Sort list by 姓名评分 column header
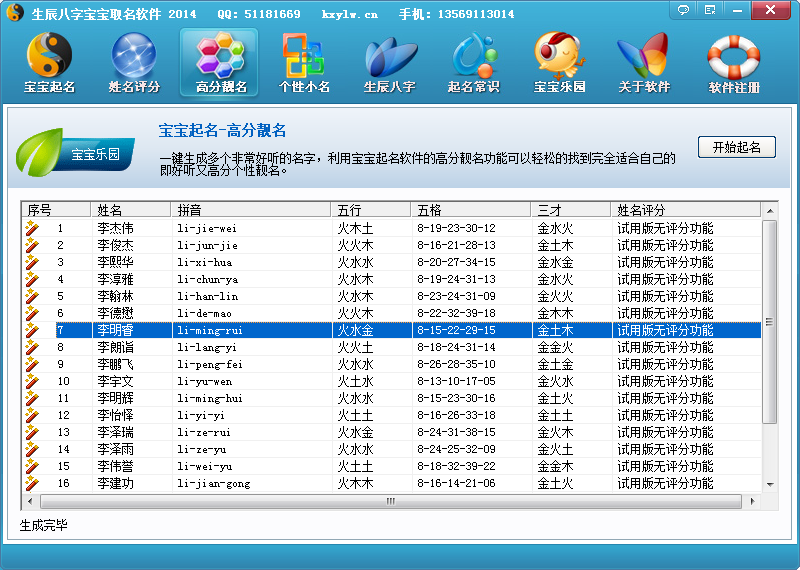This screenshot has width=800, height=570. [685, 210]
